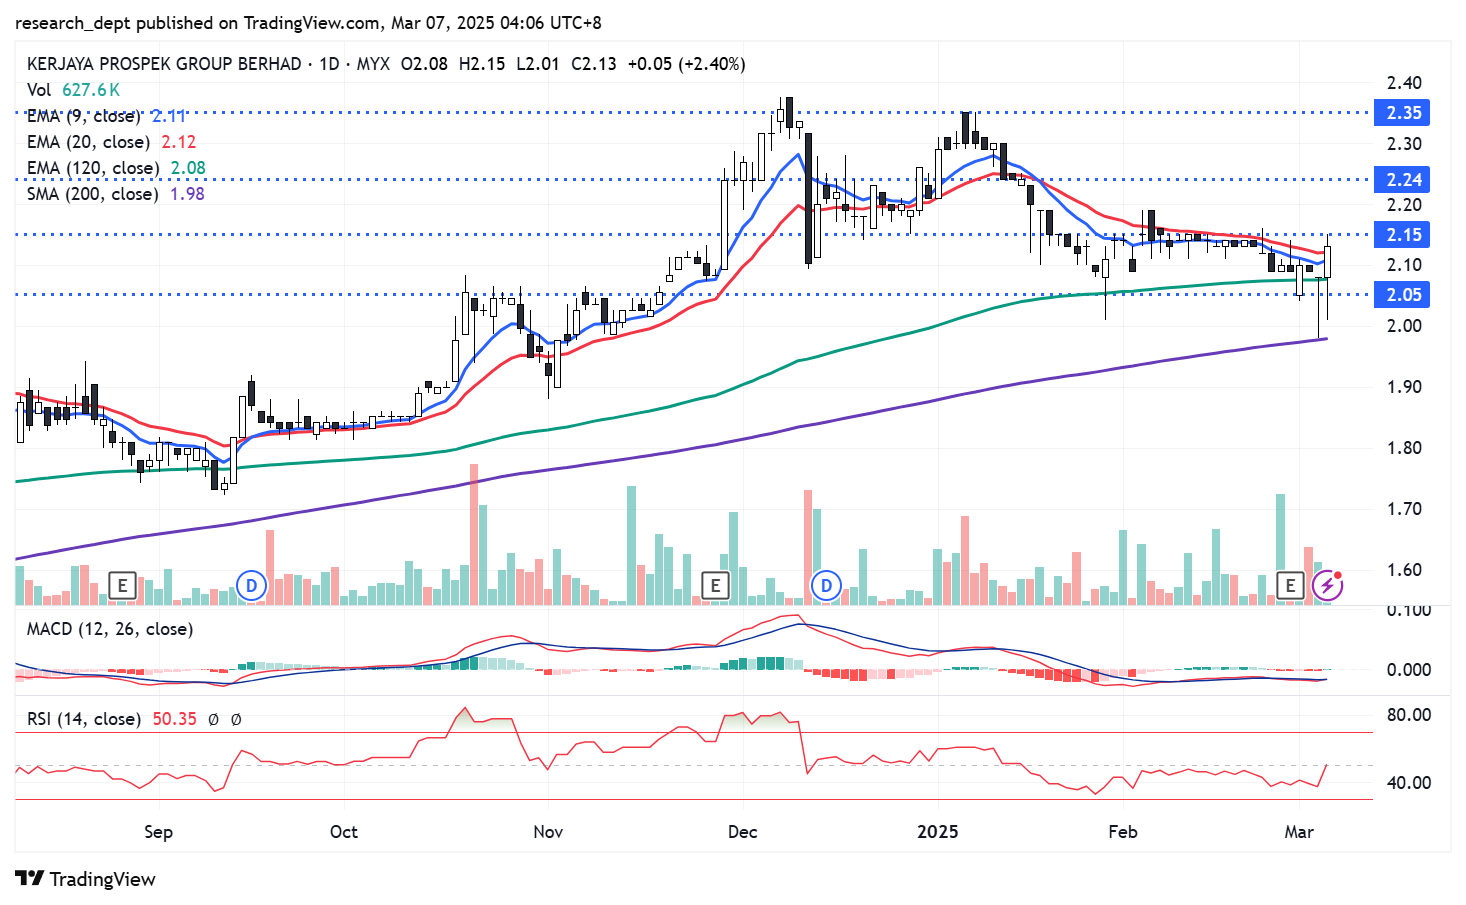Screen dimensions: 1466x905
Task: Select the EMA (20, close) legend
Action: tap(111, 142)
